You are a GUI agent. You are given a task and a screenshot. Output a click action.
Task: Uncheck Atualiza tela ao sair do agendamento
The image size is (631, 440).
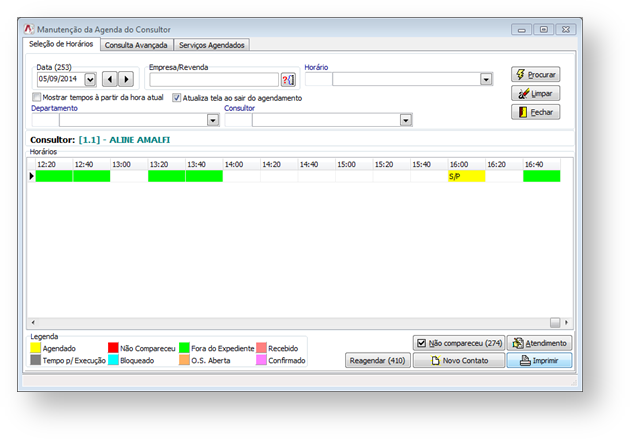coord(176,97)
